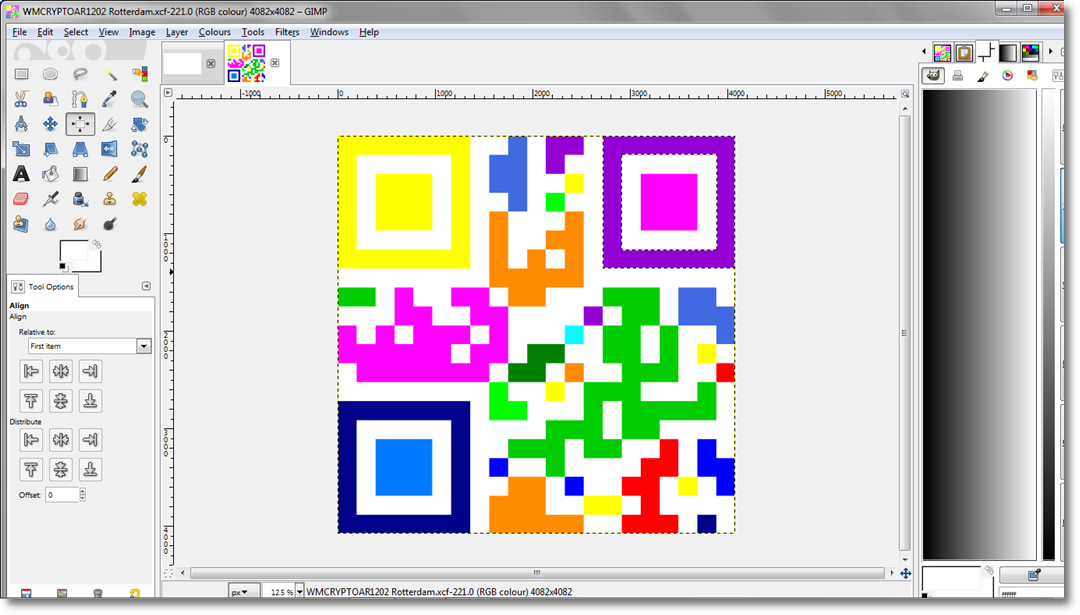Align right edge of target

[90, 371]
